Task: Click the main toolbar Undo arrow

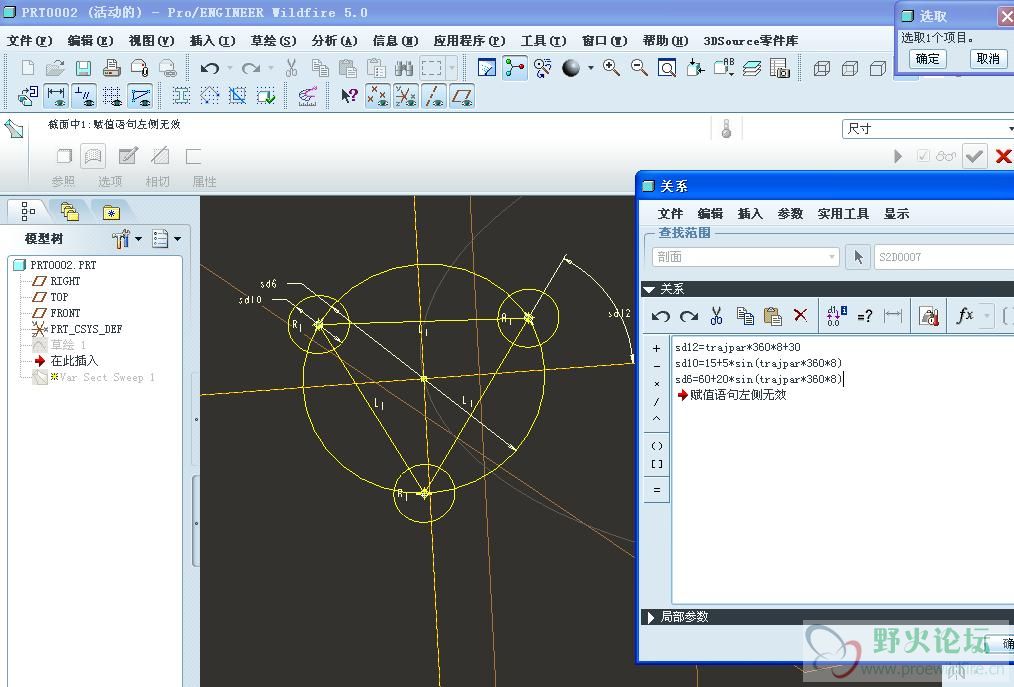Action: [209, 67]
